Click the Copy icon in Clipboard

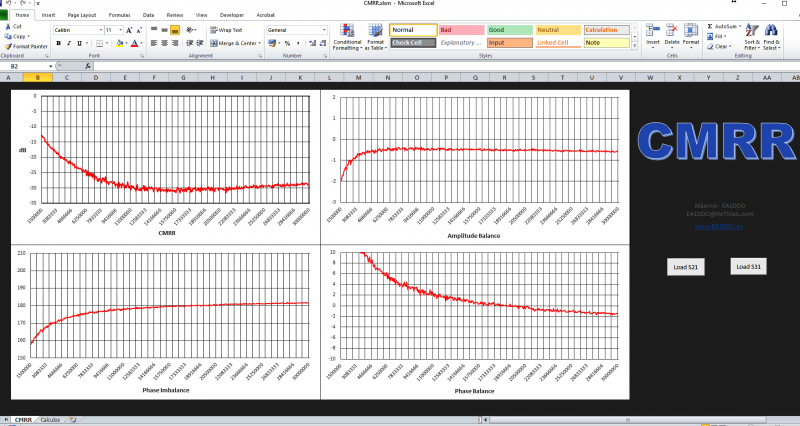tap(8, 36)
